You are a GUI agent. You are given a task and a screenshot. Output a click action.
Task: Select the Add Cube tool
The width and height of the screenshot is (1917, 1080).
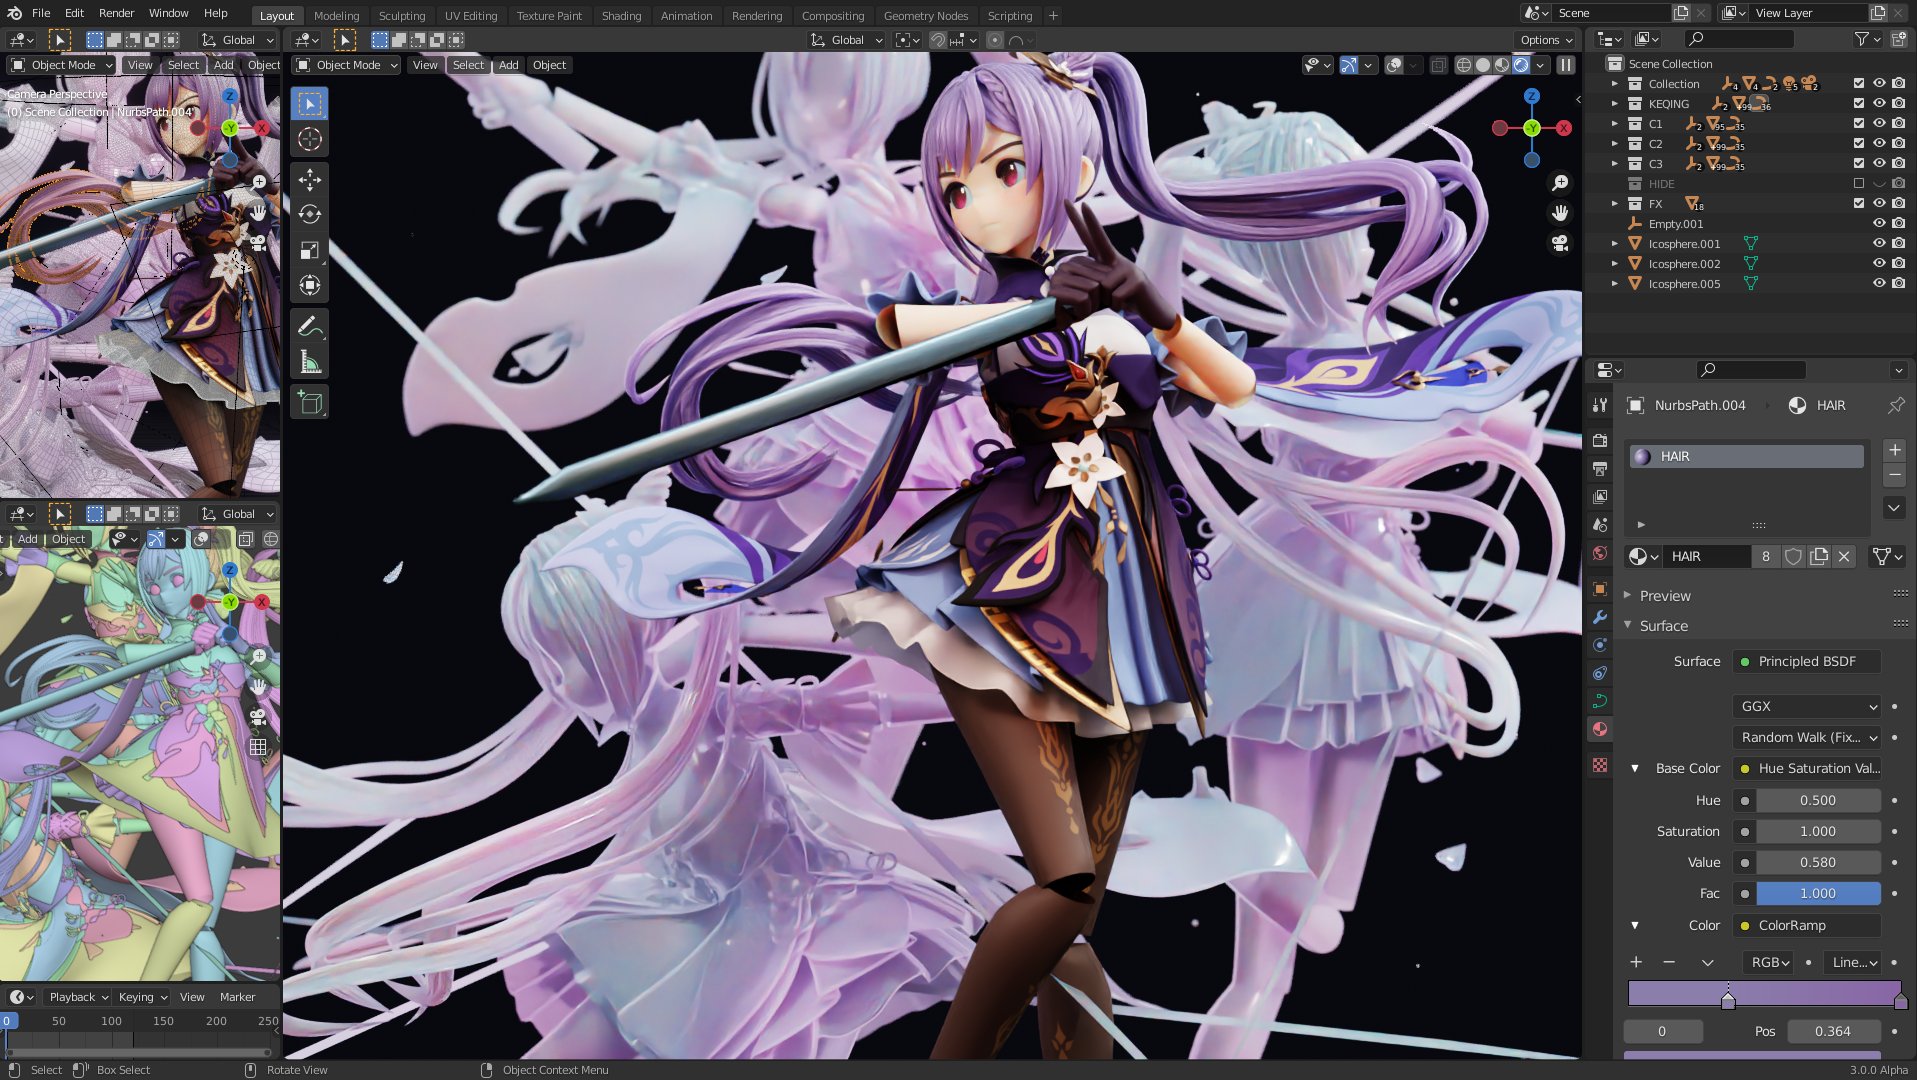310,403
